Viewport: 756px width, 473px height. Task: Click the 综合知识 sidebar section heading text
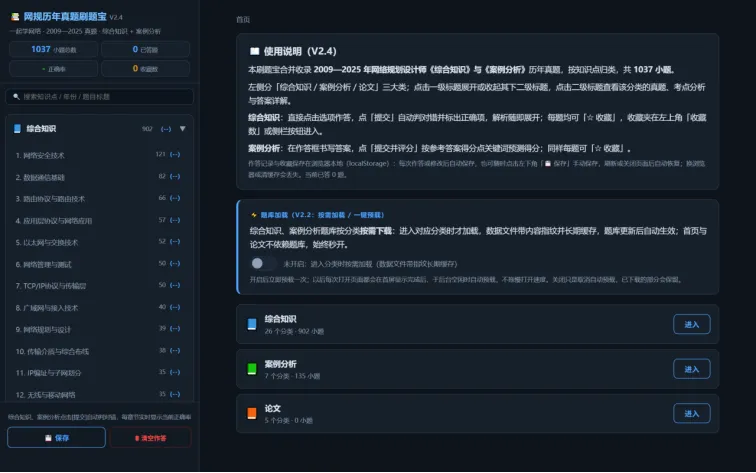pyautogui.click(x=41, y=129)
